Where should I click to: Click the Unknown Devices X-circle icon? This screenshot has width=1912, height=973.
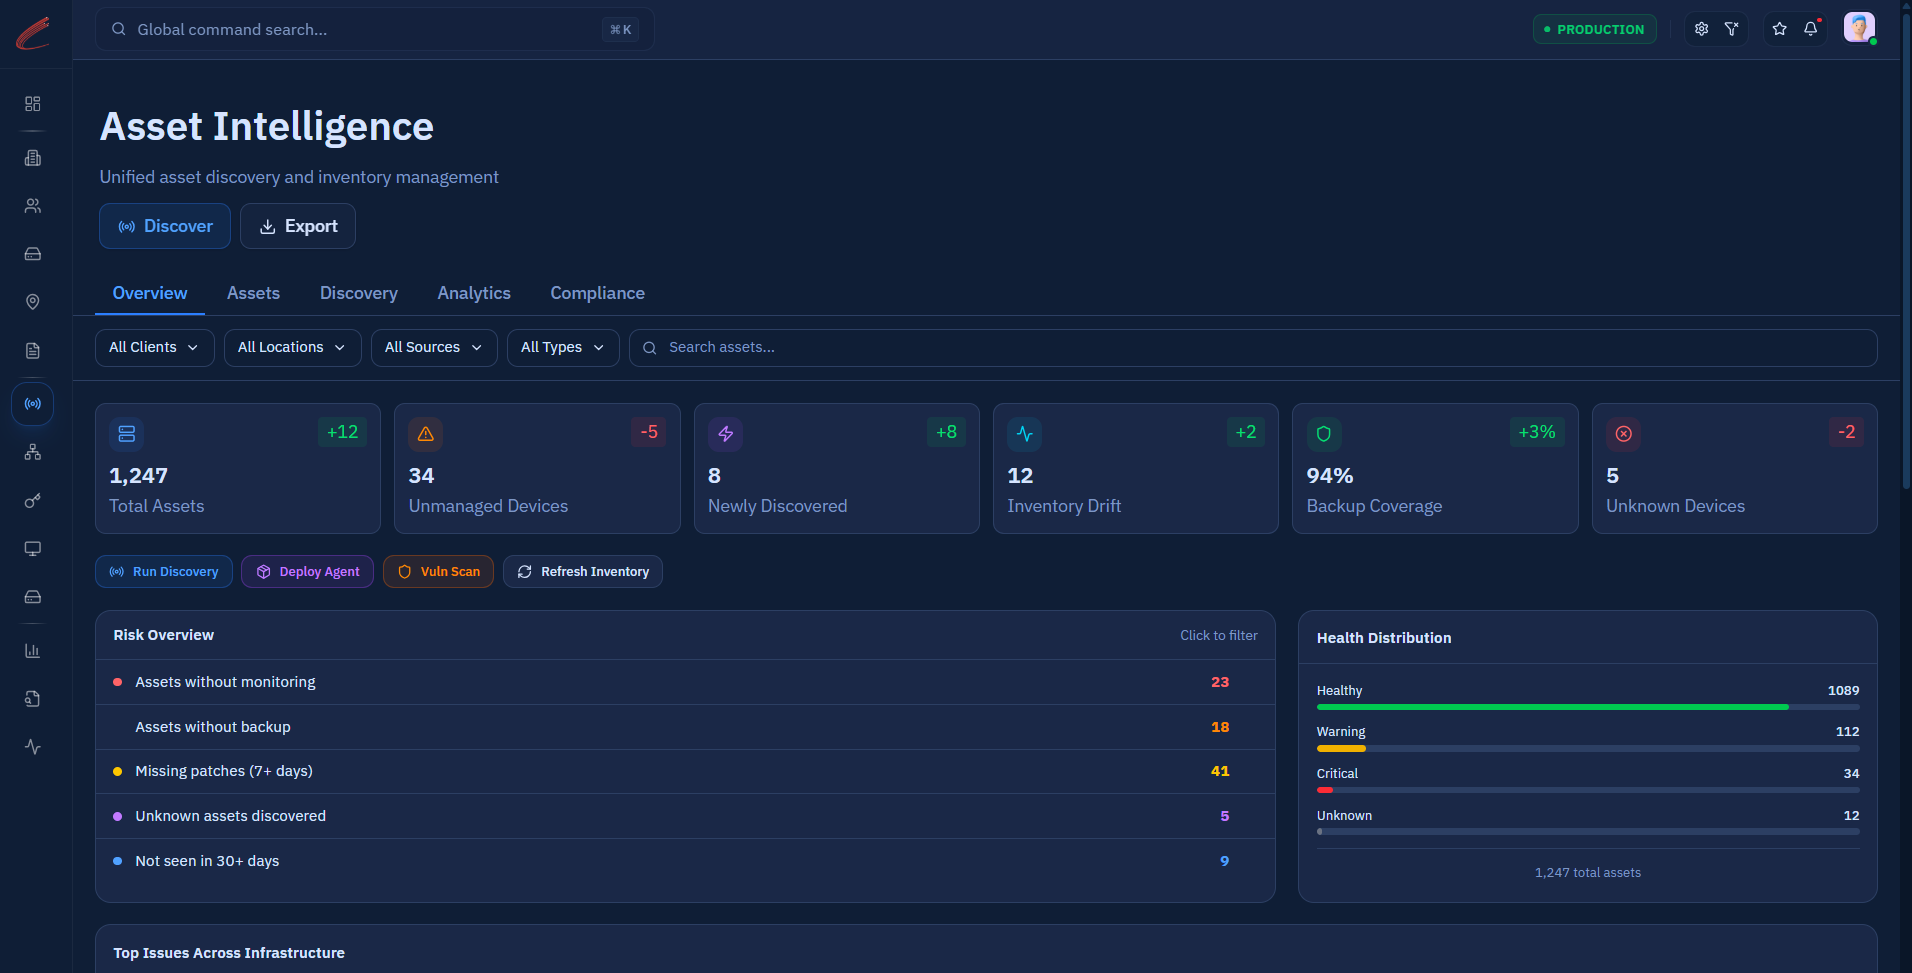(x=1624, y=434)
